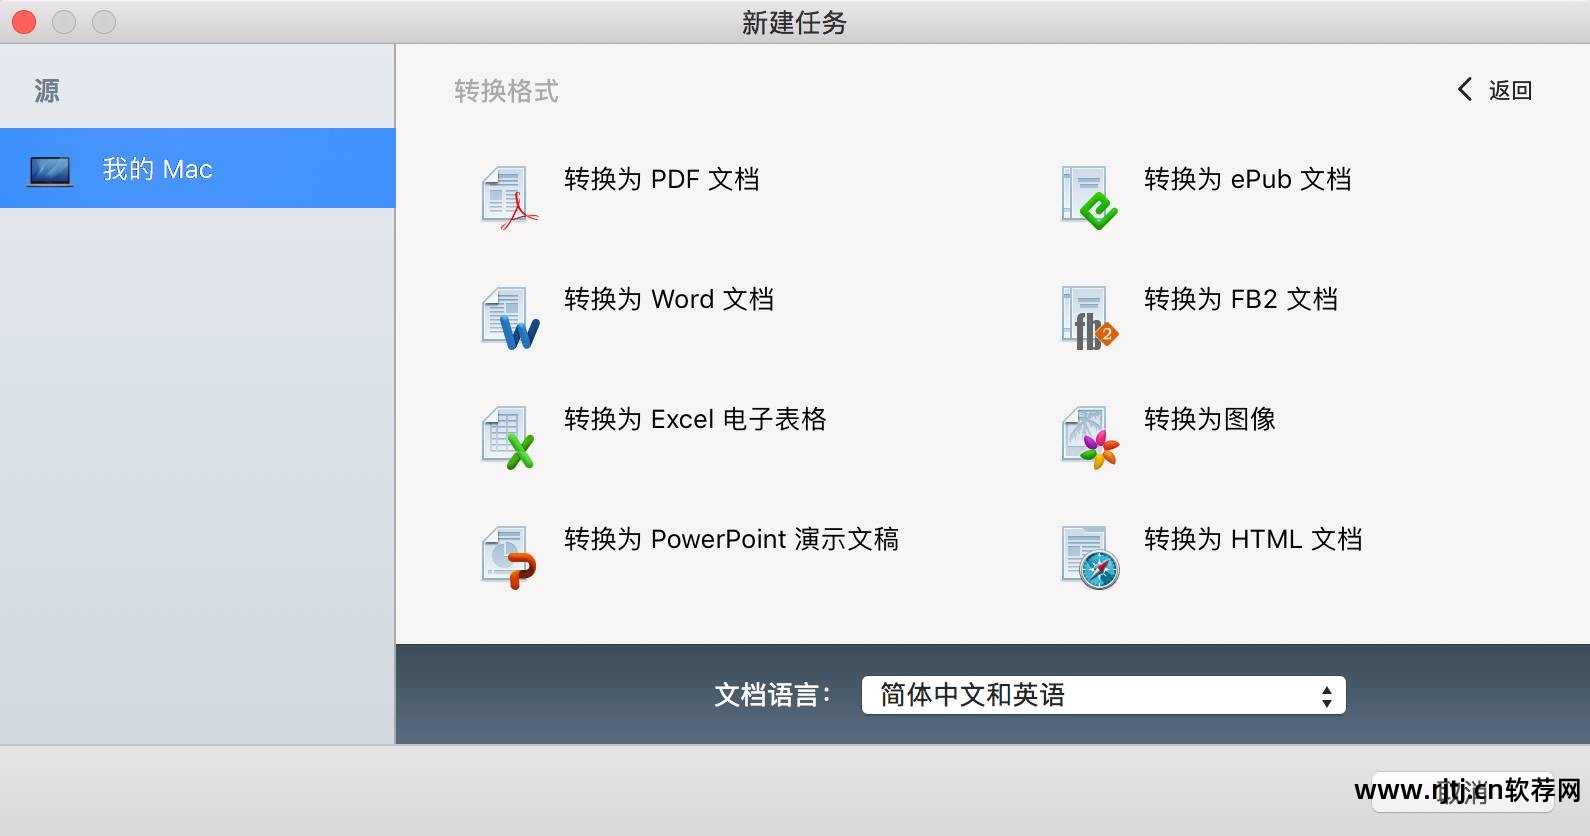1590x836 pixels.
Task: Choose 转换为 FB2 文档
Action: click(x=1241, y=299)
